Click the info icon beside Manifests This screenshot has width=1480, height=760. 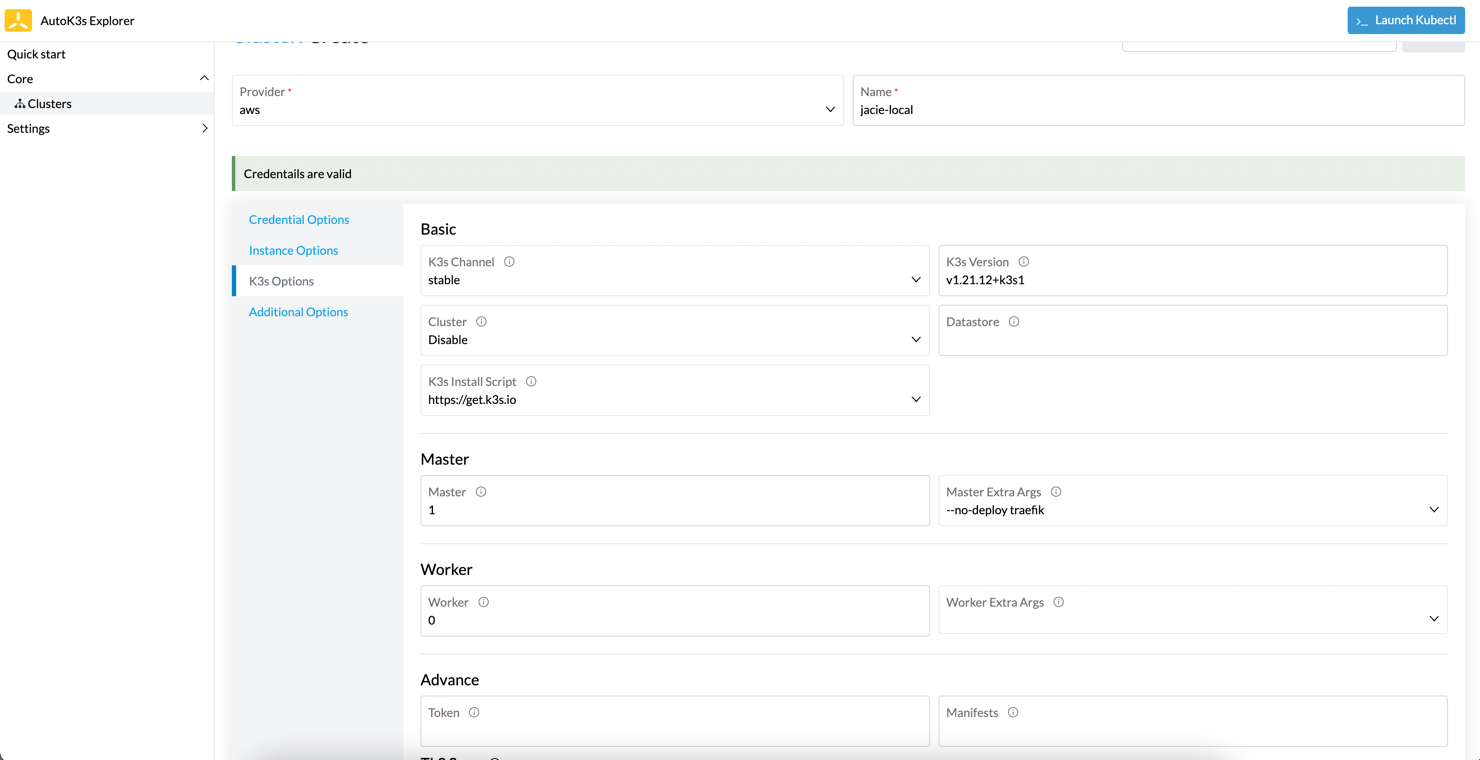[1013, 713]
